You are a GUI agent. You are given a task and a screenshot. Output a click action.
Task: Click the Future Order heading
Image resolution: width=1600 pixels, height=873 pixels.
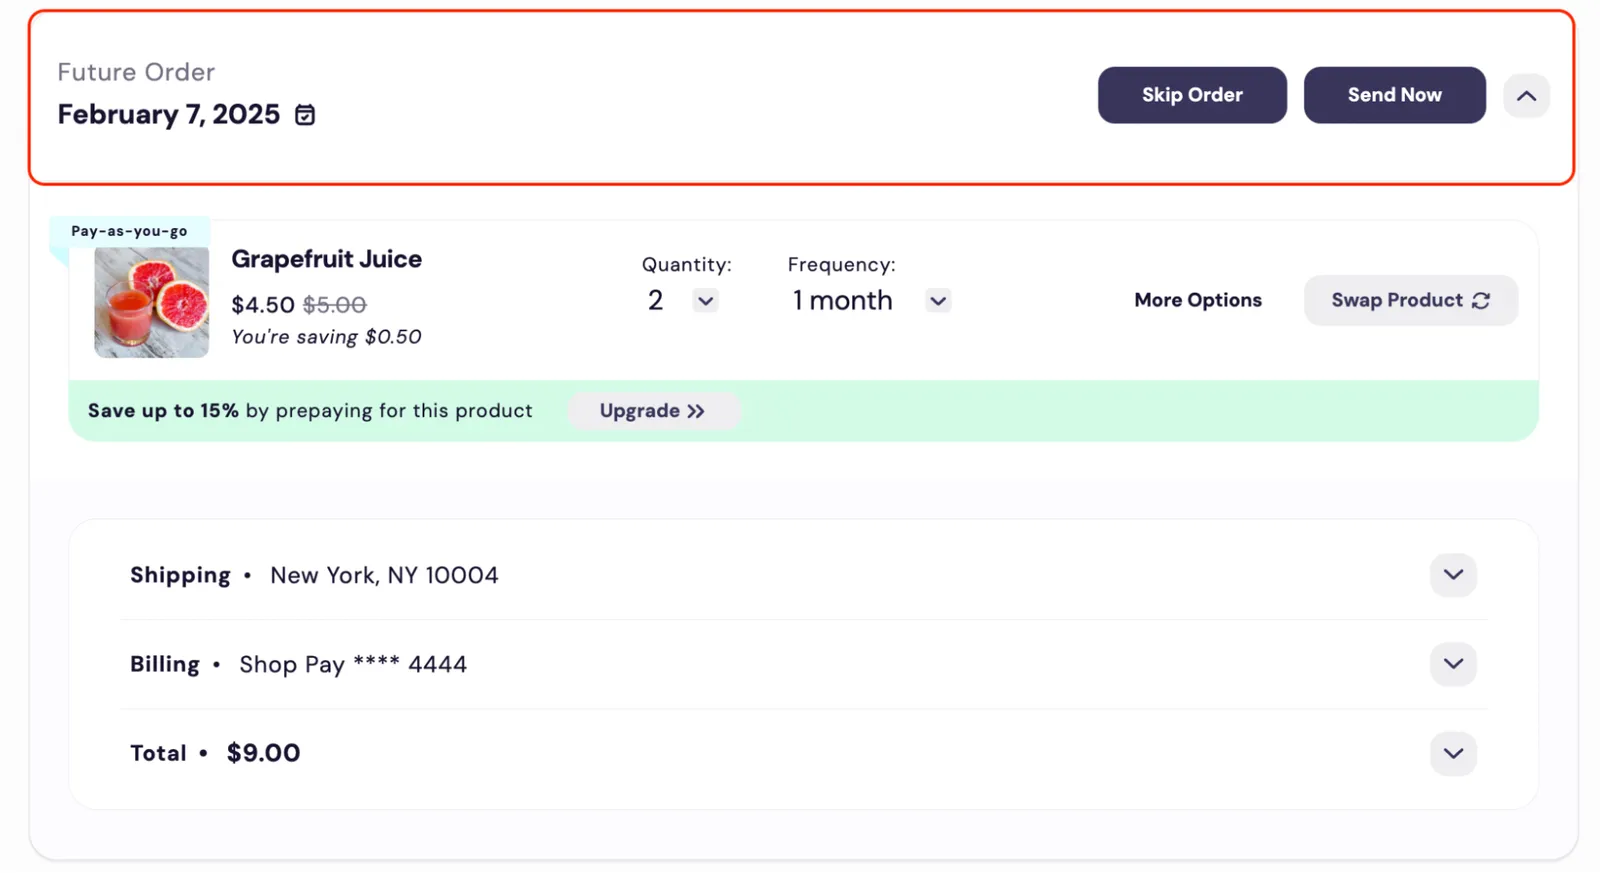click(x=136, y=72)
